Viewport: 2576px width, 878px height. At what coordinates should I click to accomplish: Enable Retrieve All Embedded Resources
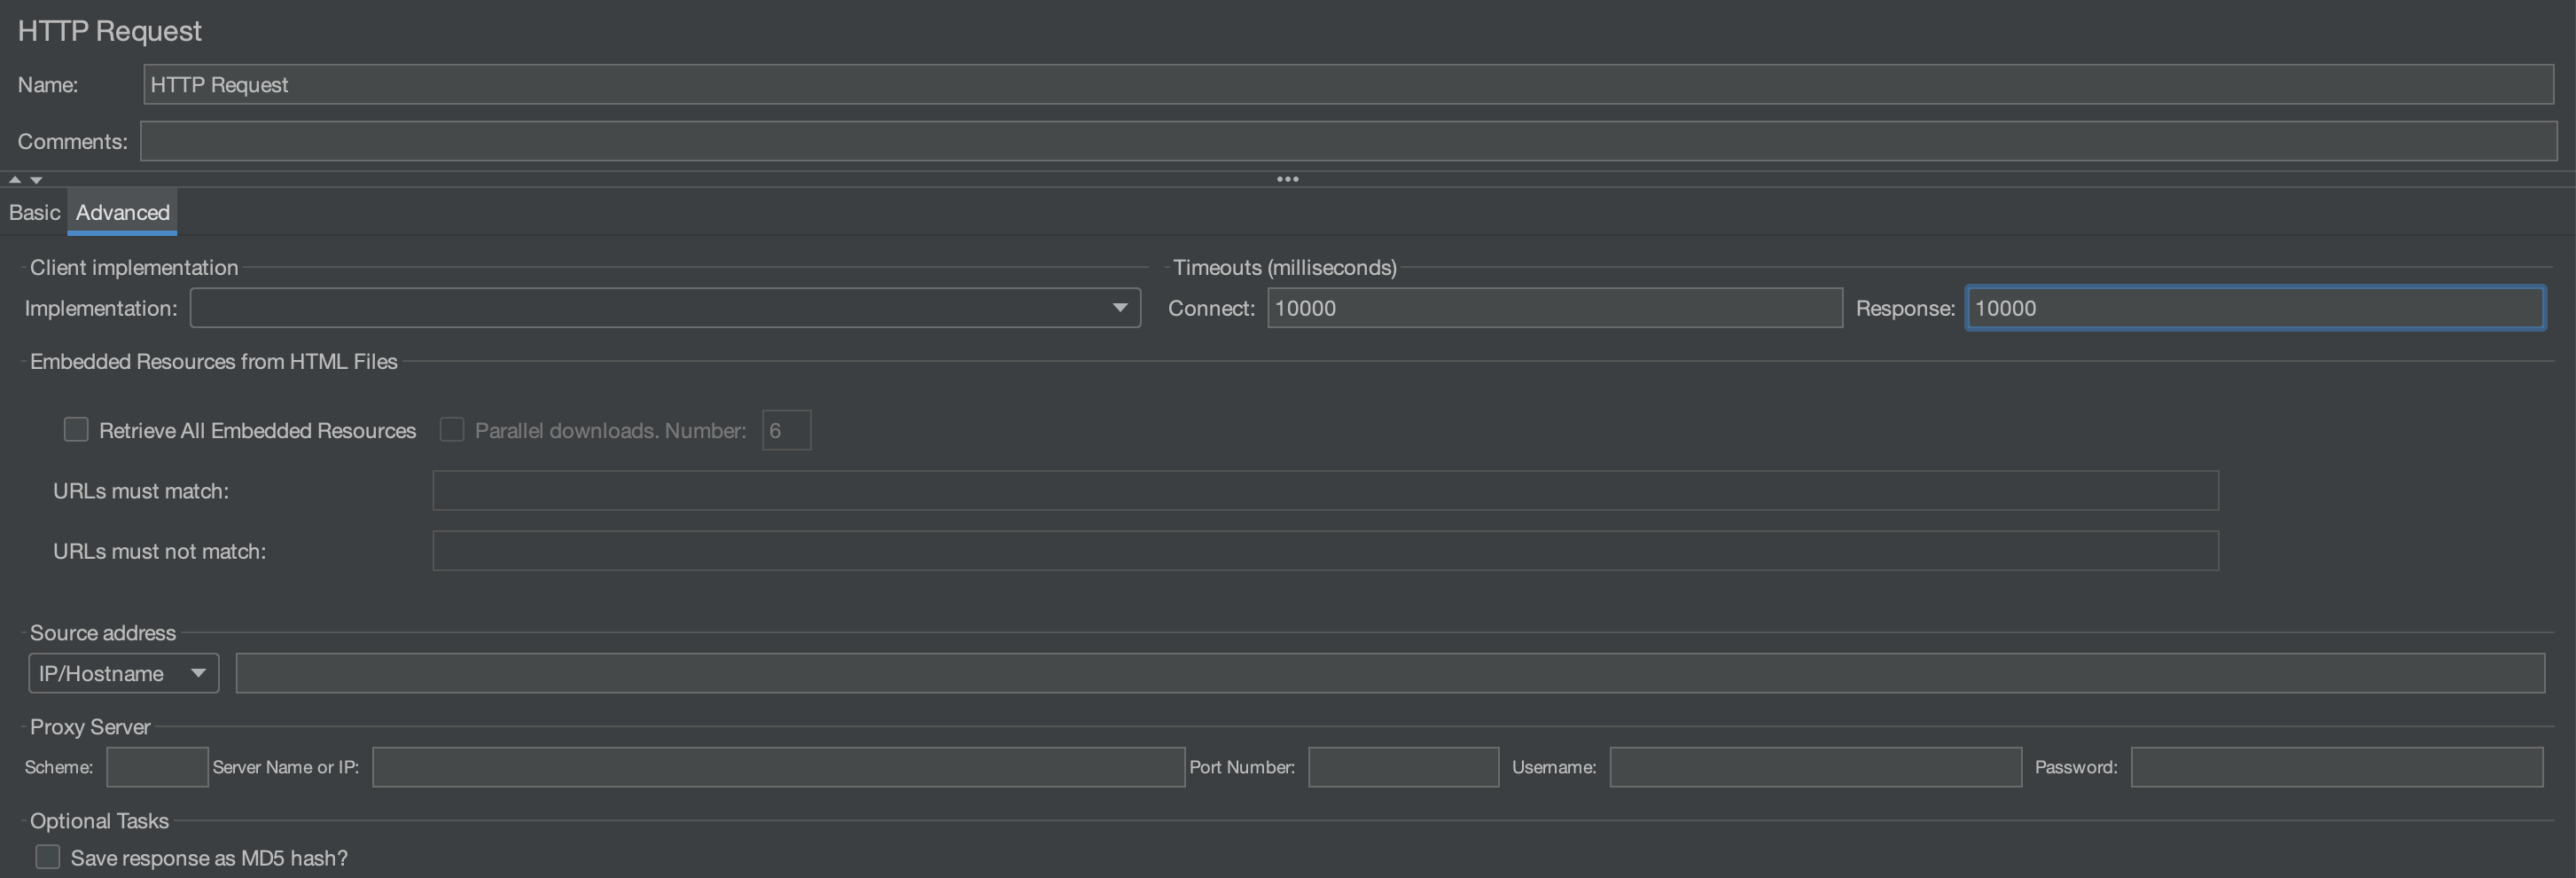point(76,430)
